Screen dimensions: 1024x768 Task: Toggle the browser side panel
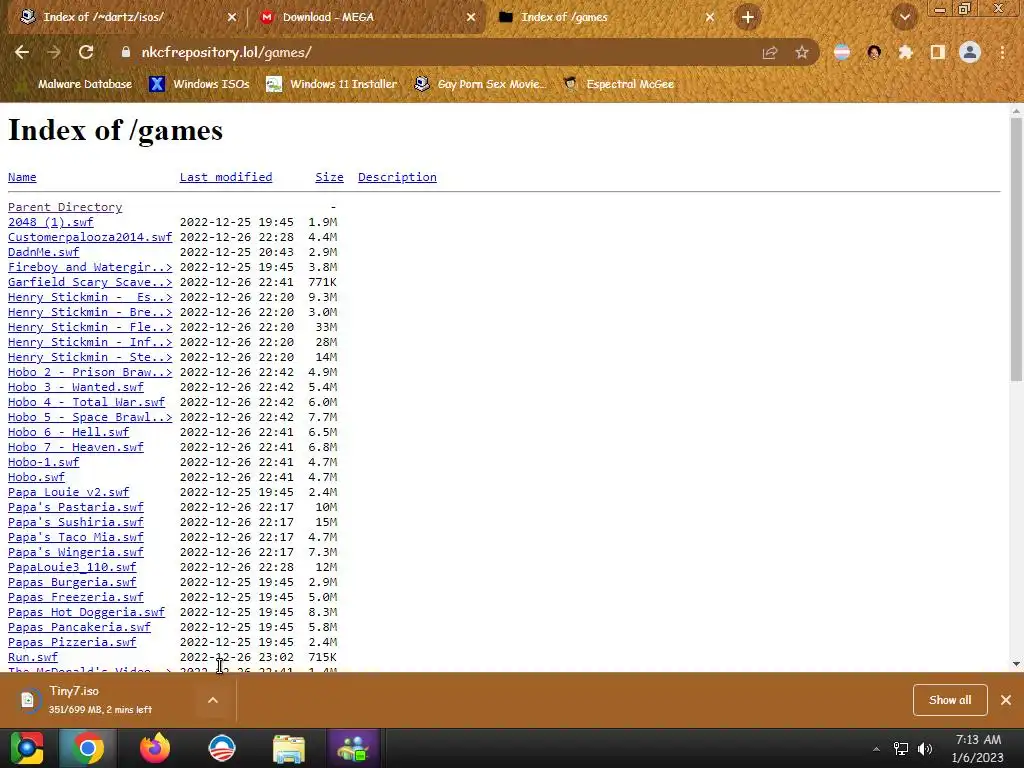(x=938, y=52)
